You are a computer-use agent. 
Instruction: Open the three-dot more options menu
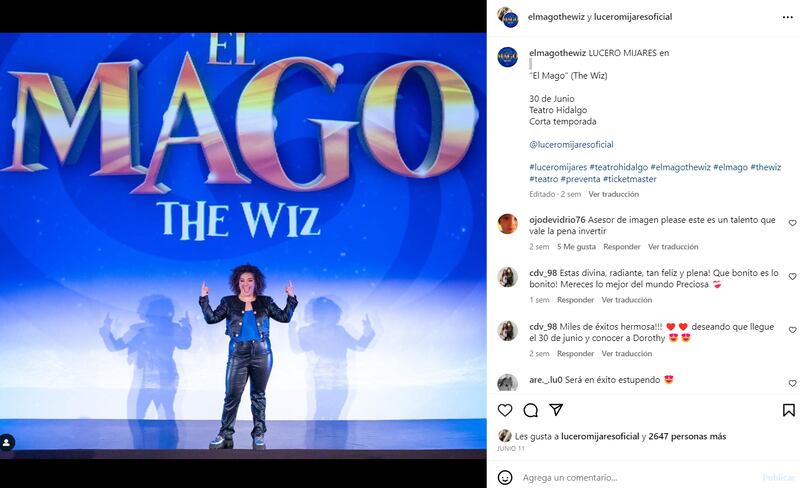pos(788,17)
